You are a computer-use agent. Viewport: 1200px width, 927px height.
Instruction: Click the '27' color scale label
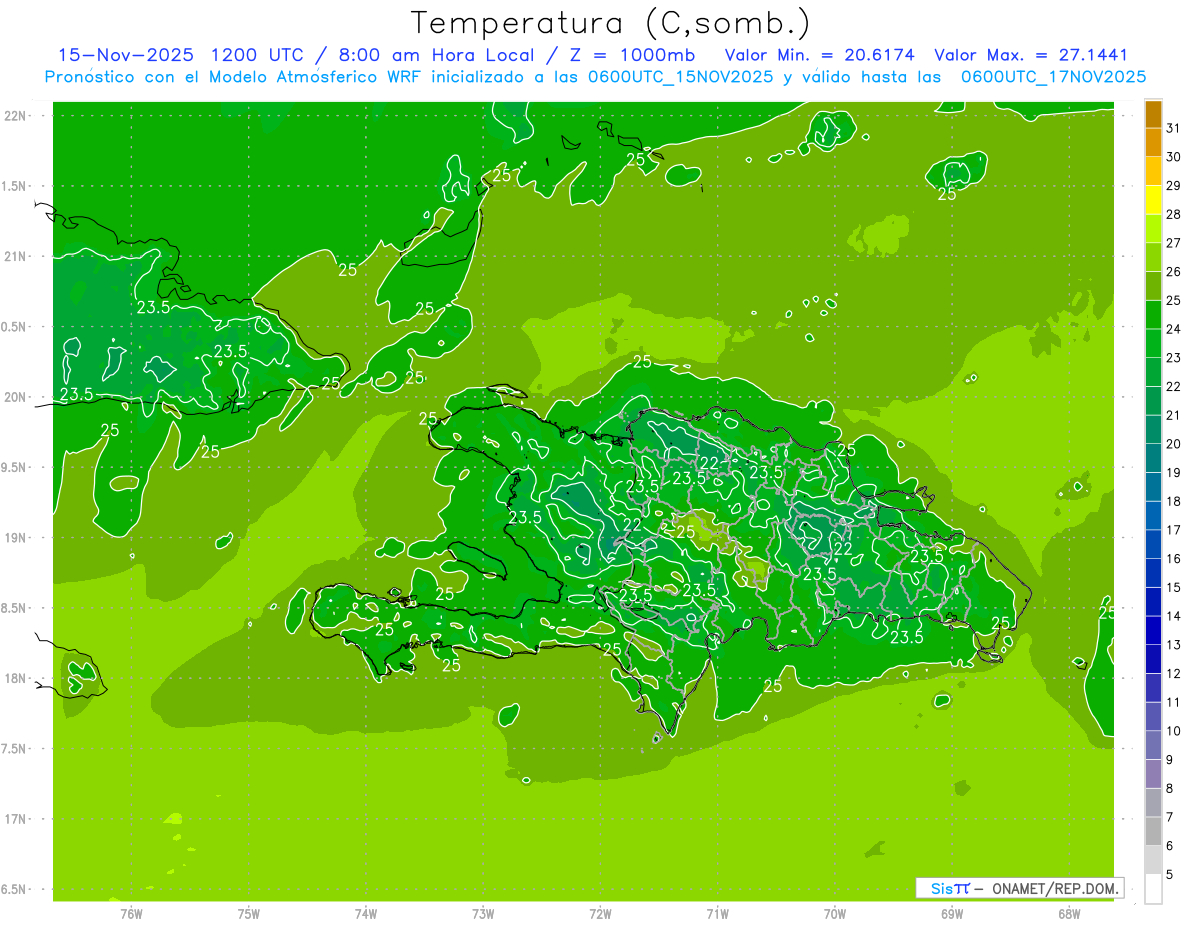(x=1174, y=243)
